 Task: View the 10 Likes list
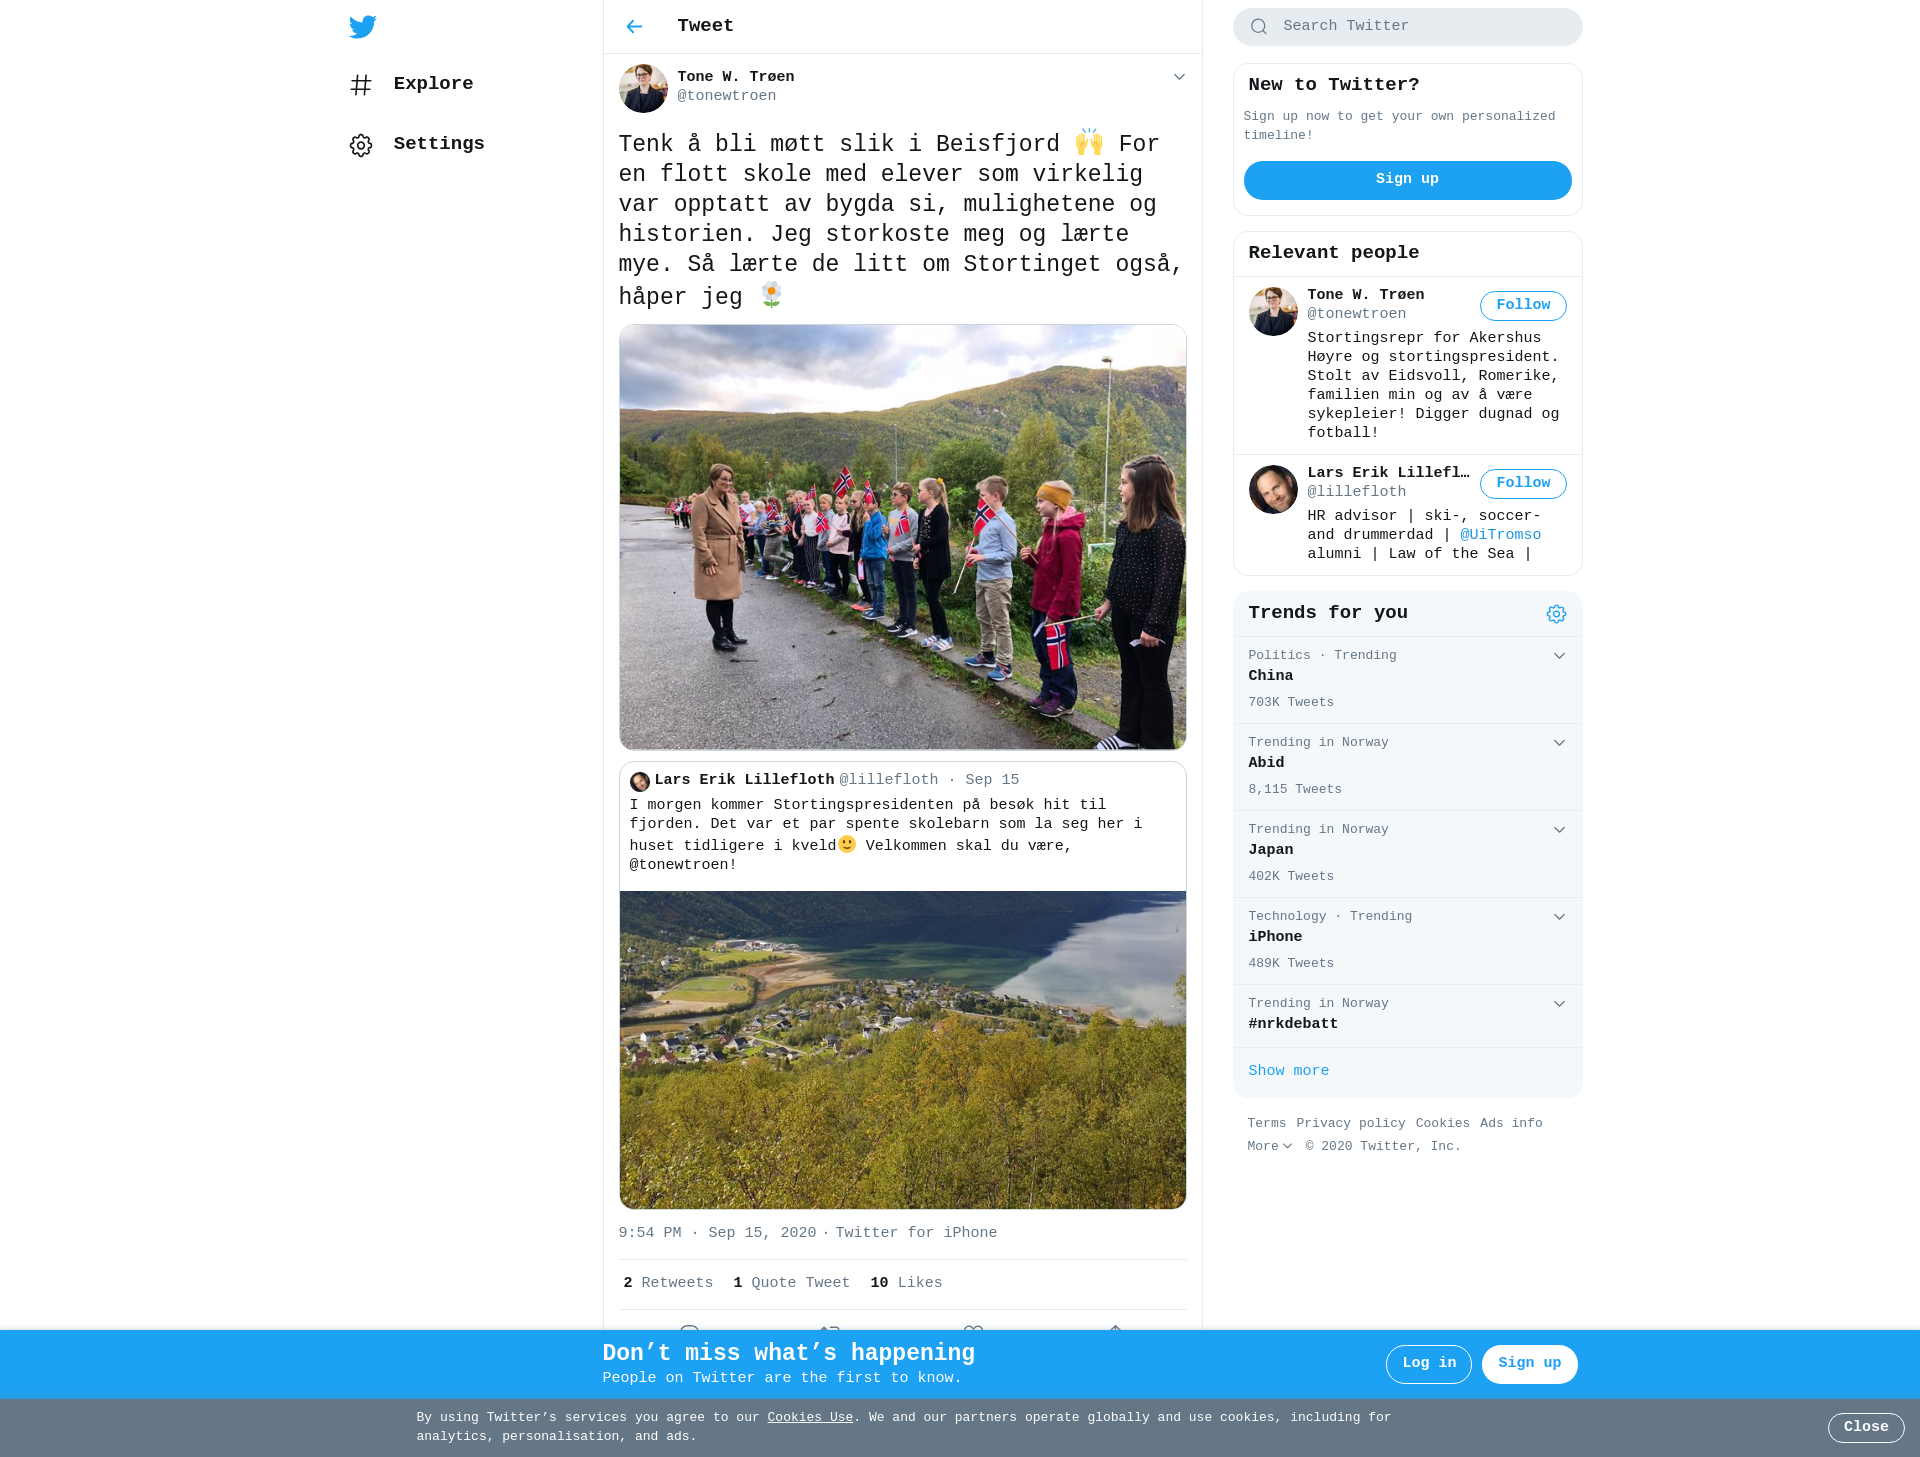pyautogui.click(x=906, y=1283)
